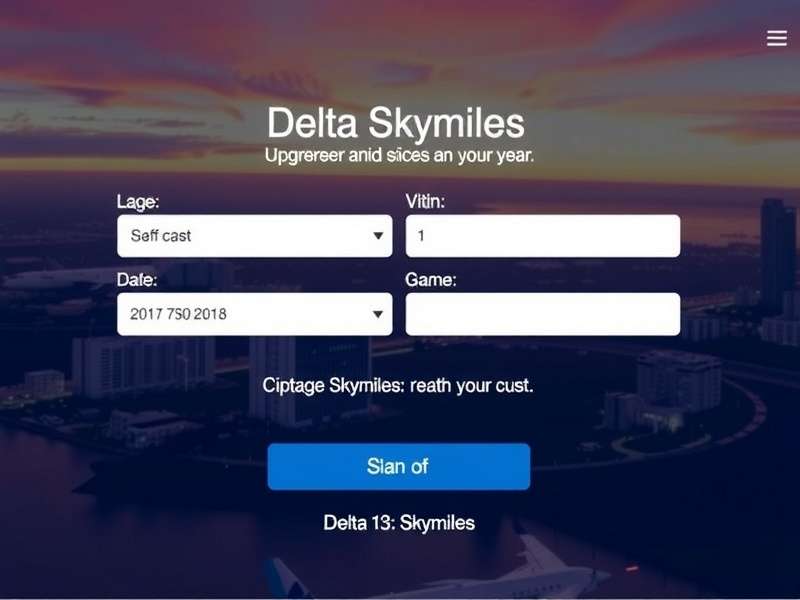The width and height of the screenshot is (800, 600).
Task: Expand the Lage dropdown showing Seff cast
Action: (x=255, y=236)
